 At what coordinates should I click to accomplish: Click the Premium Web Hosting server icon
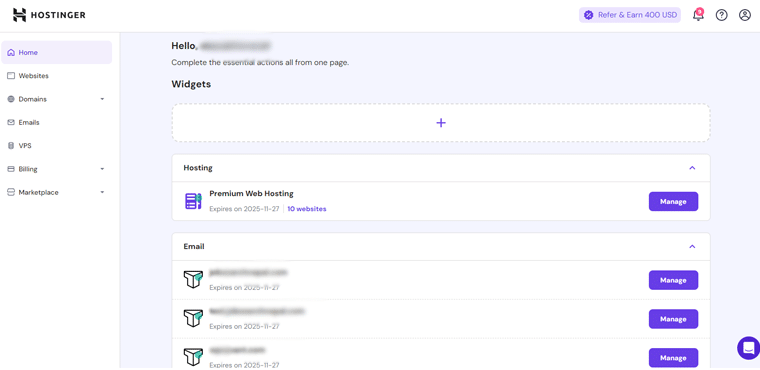click(193, 201)
